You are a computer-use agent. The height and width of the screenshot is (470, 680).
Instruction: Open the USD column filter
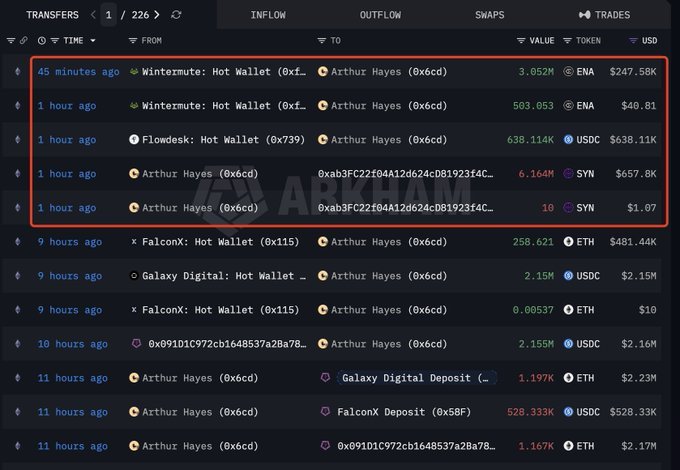point(633,41)
